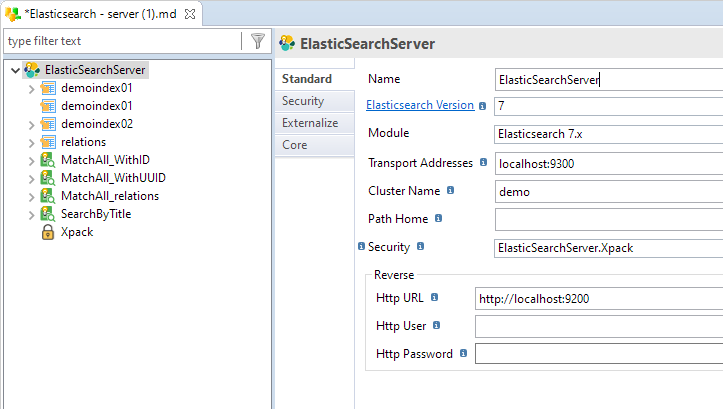
Task: Expand the MatchAll_relations node
Action: tap(31, 197)
